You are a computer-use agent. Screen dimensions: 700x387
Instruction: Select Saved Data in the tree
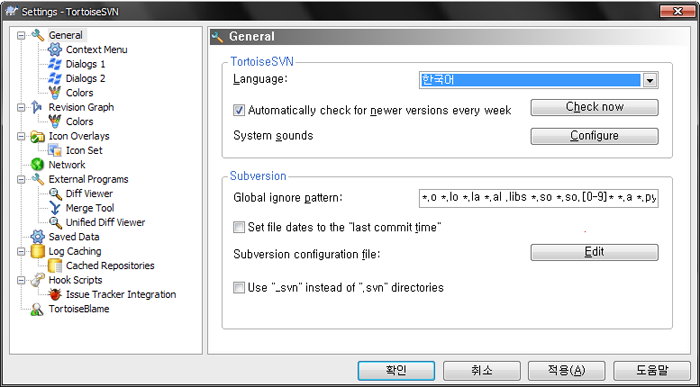click(x=74, y=237)
